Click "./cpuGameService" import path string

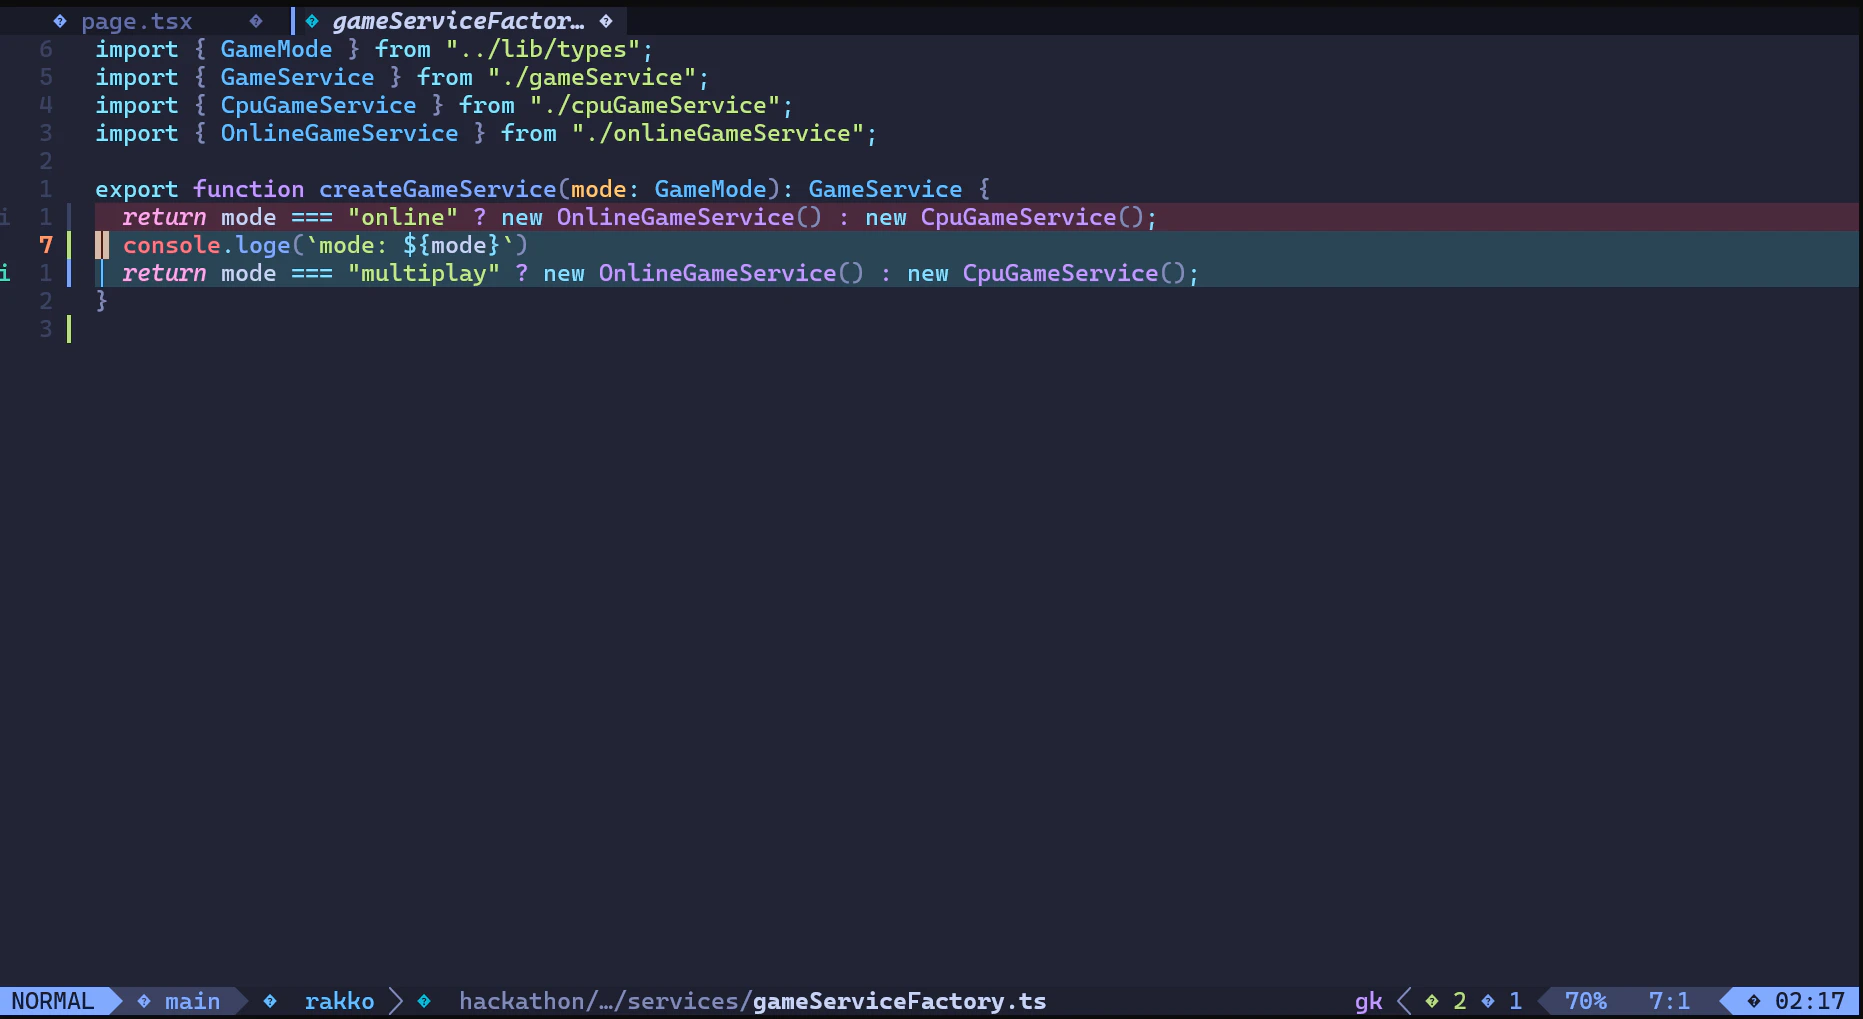[655, 105]
